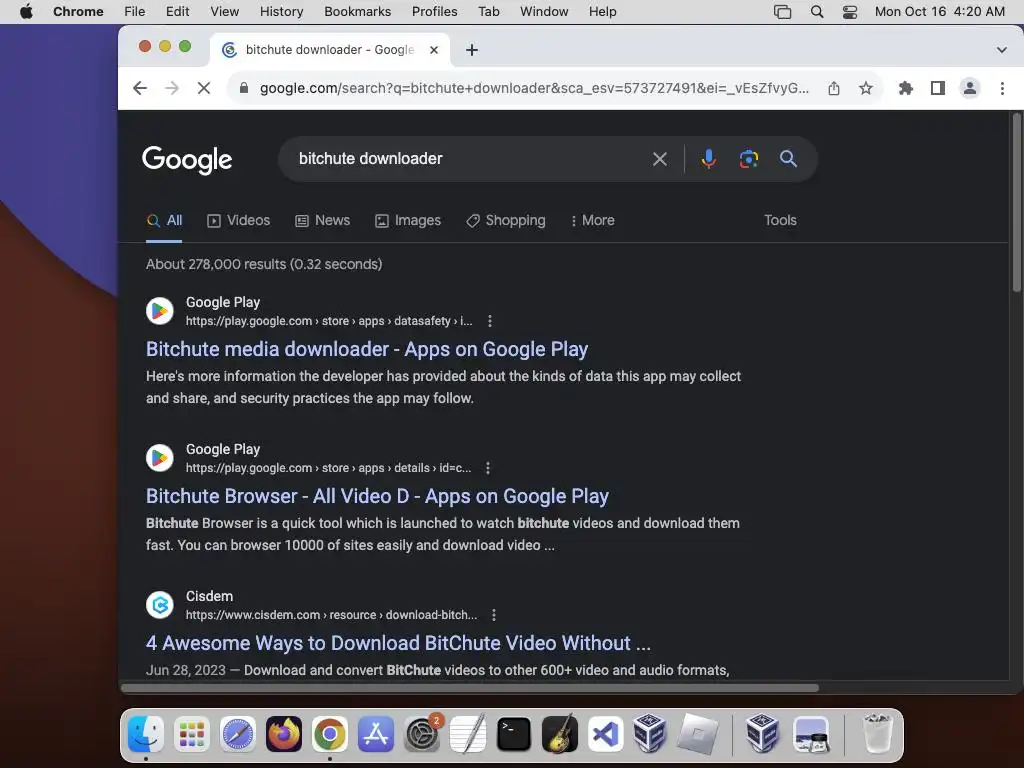Open the Window menu

point(544,12)
